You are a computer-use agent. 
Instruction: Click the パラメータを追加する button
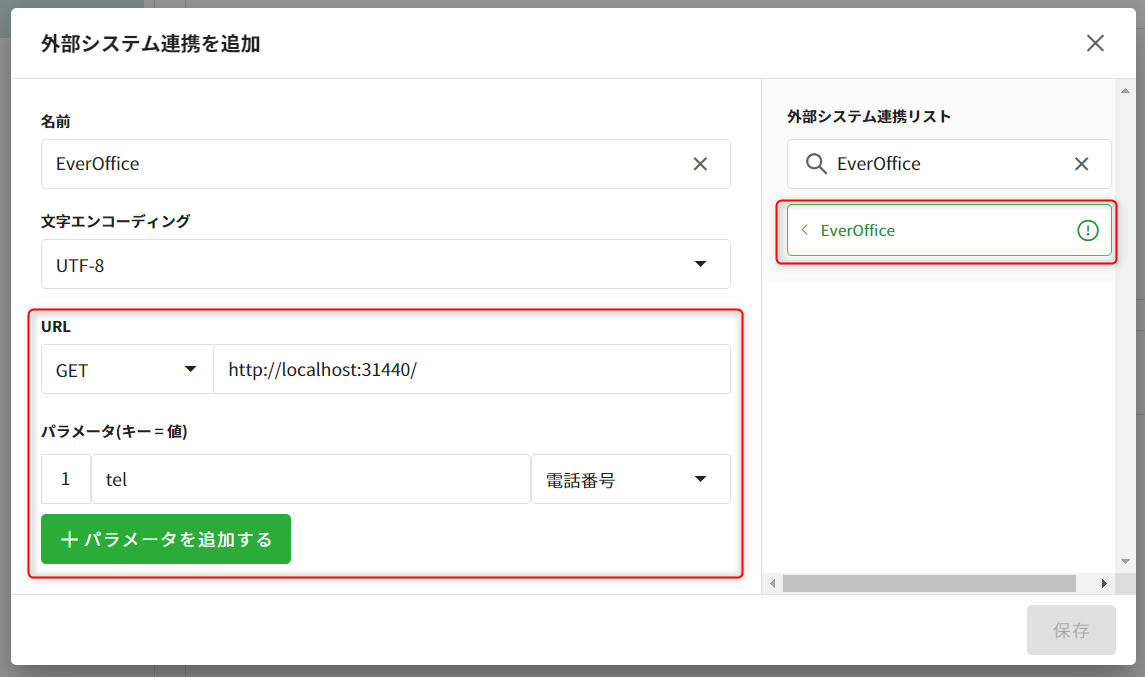tap(166, 540)
